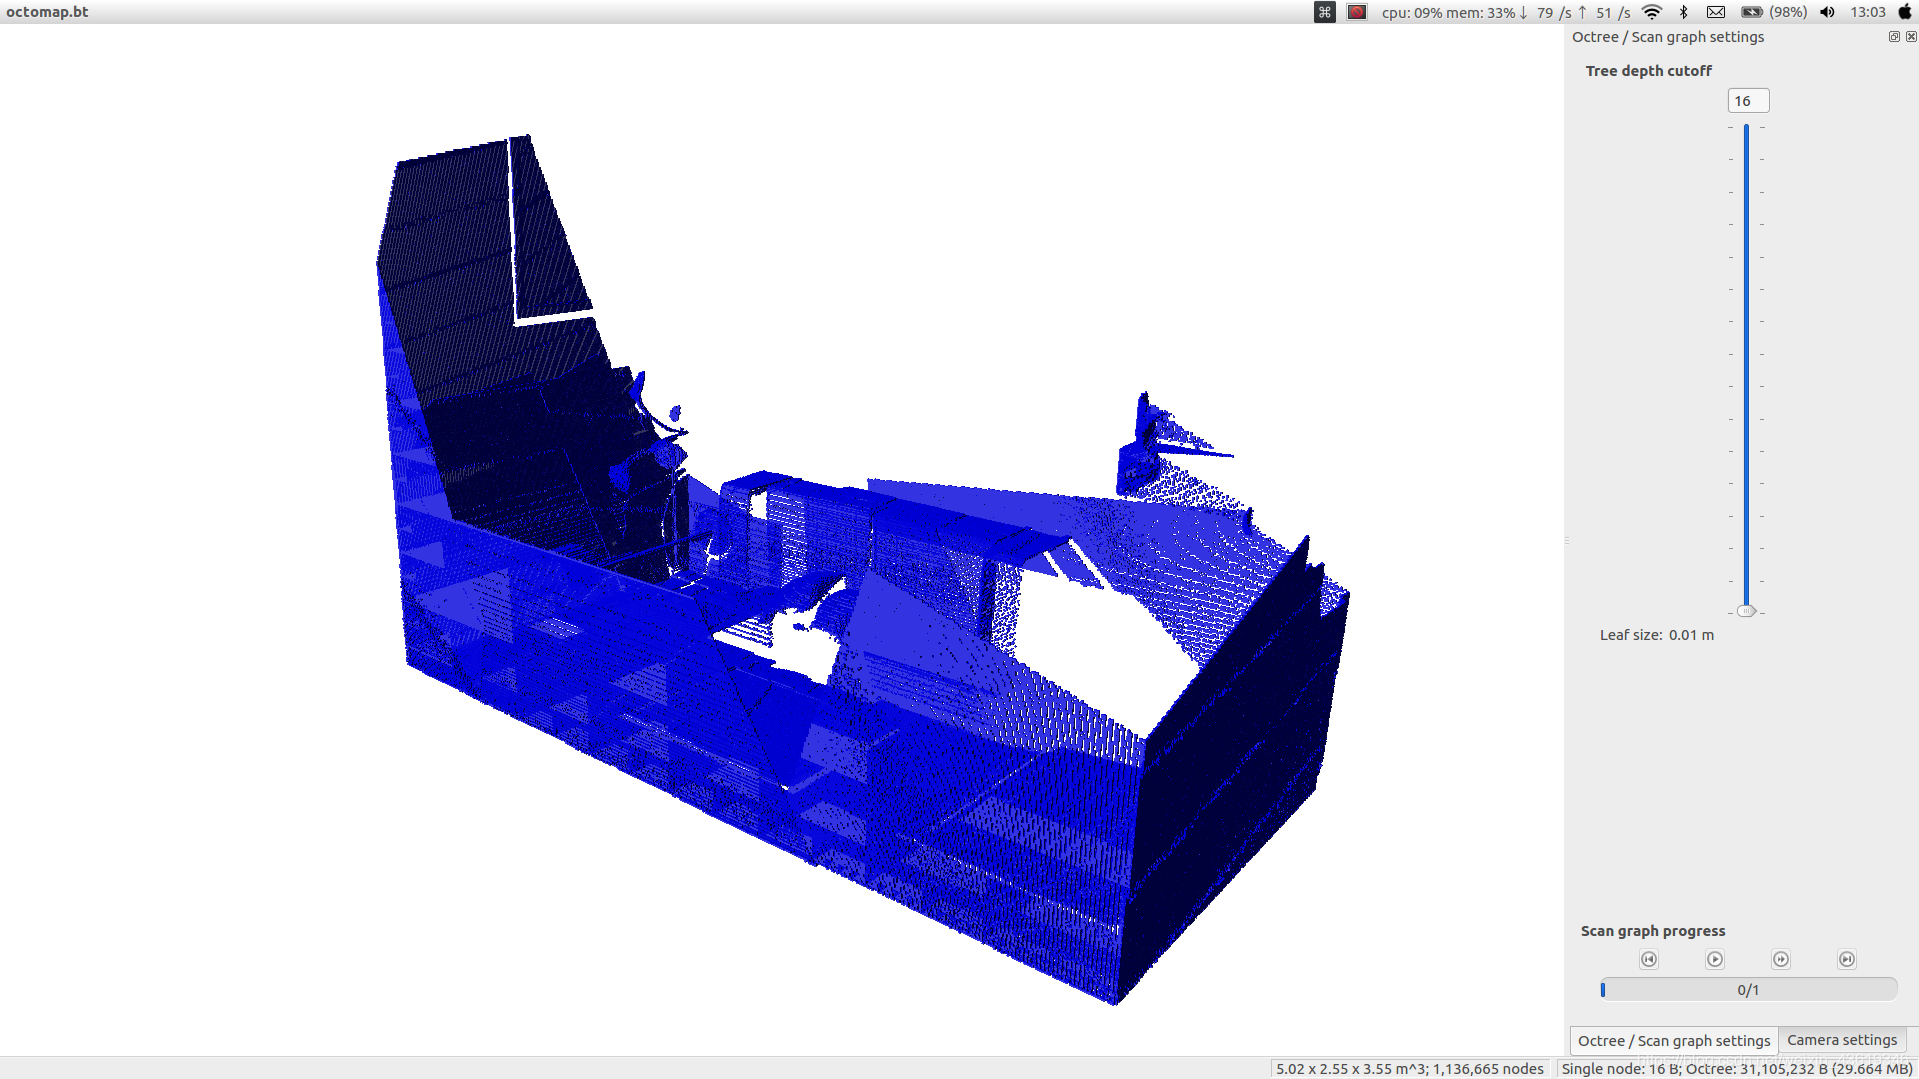This screenshot has height=1079, width=1919.
Task: Click the status bar map dimensions text
Action: [x=1409, y=1069]
